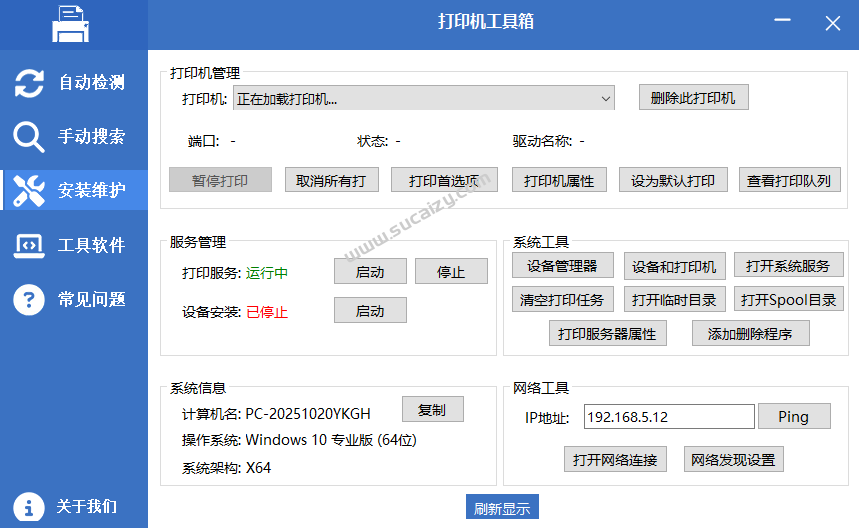Click the 刷新显示 button
Viewport: 859px width, 528px height.
click(502, 507)
